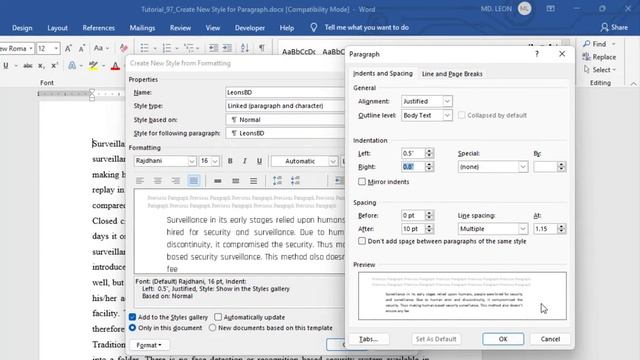Open Text Effects icon in ribbon

click(72, 66)
